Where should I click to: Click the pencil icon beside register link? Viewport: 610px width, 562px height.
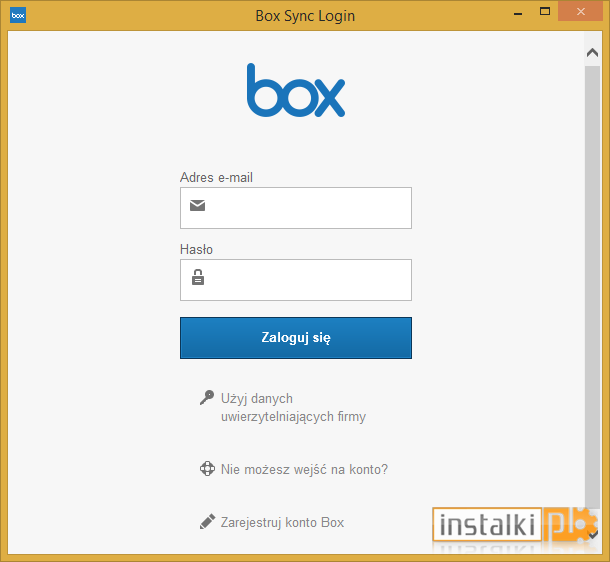(207, 522)
